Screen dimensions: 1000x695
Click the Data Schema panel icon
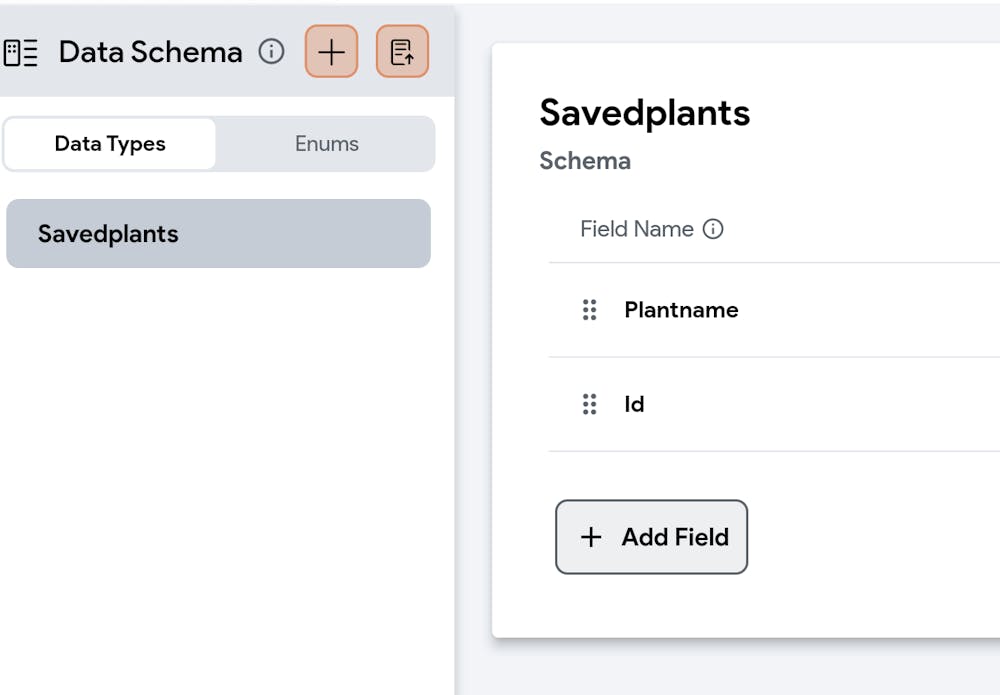20,52
